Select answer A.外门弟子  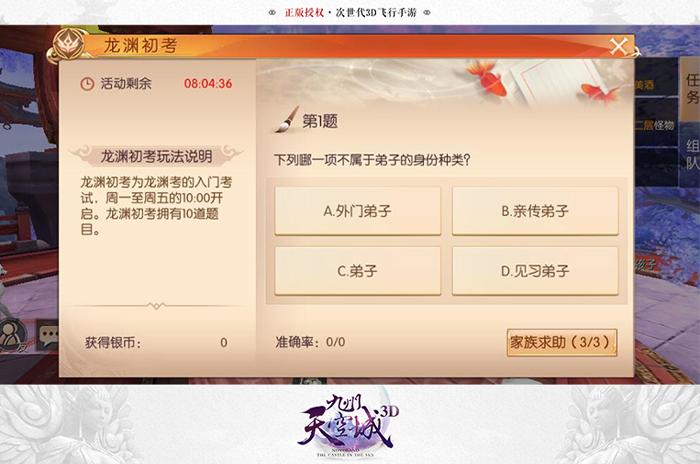pos(358,211)
